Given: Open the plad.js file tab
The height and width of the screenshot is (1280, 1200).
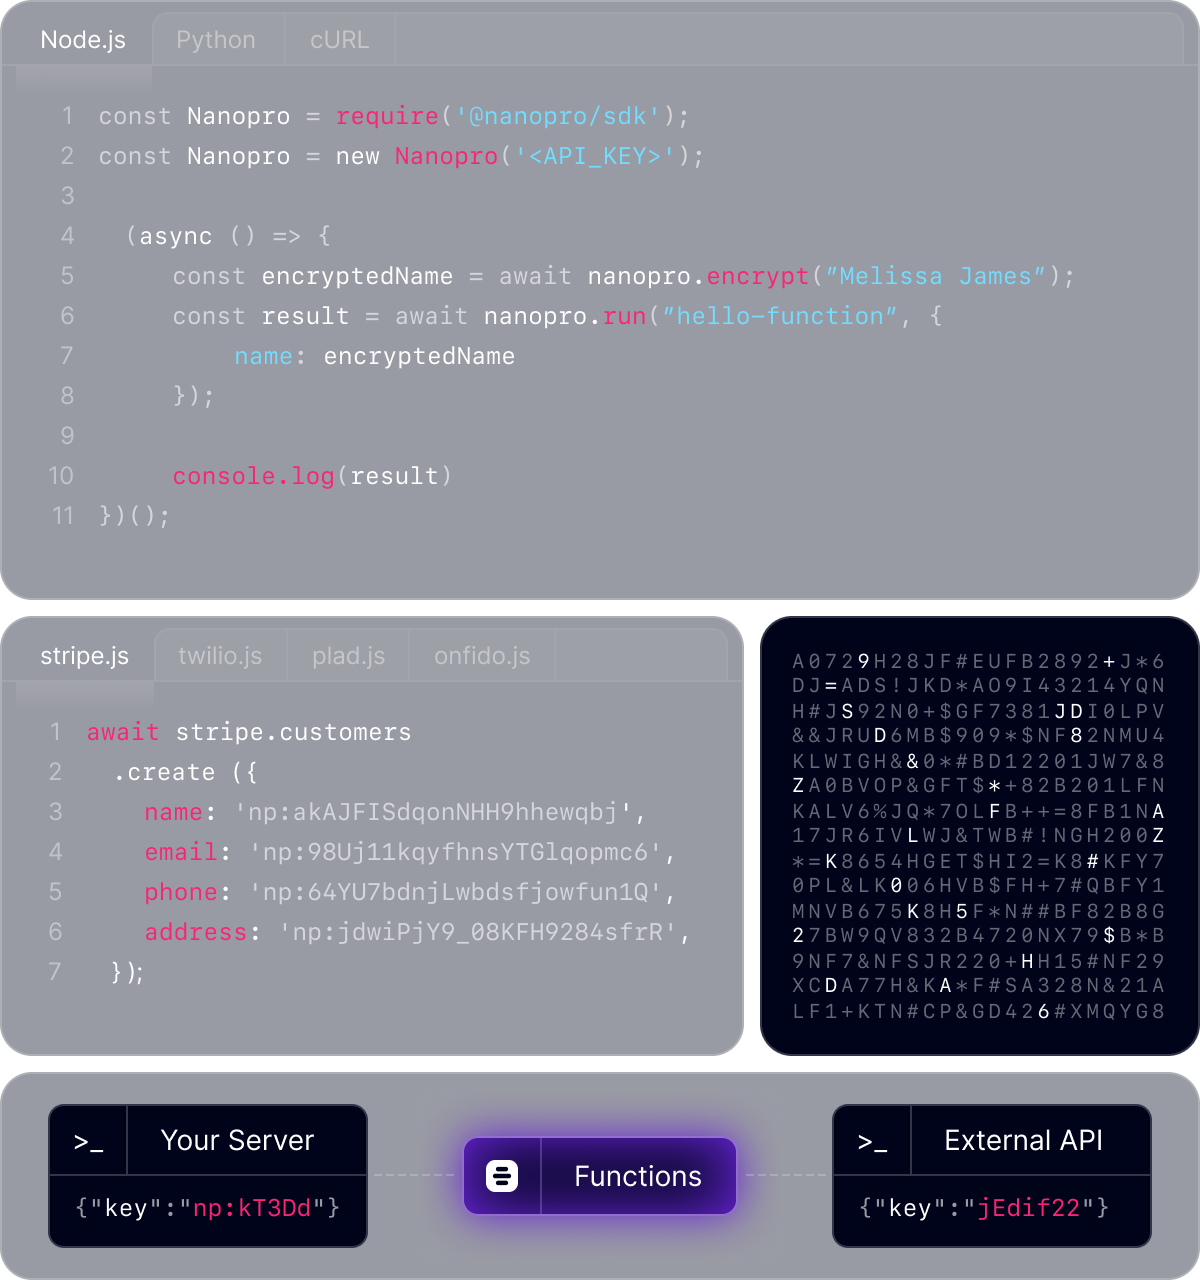Looking at the screenshot, I should [348, 656].
